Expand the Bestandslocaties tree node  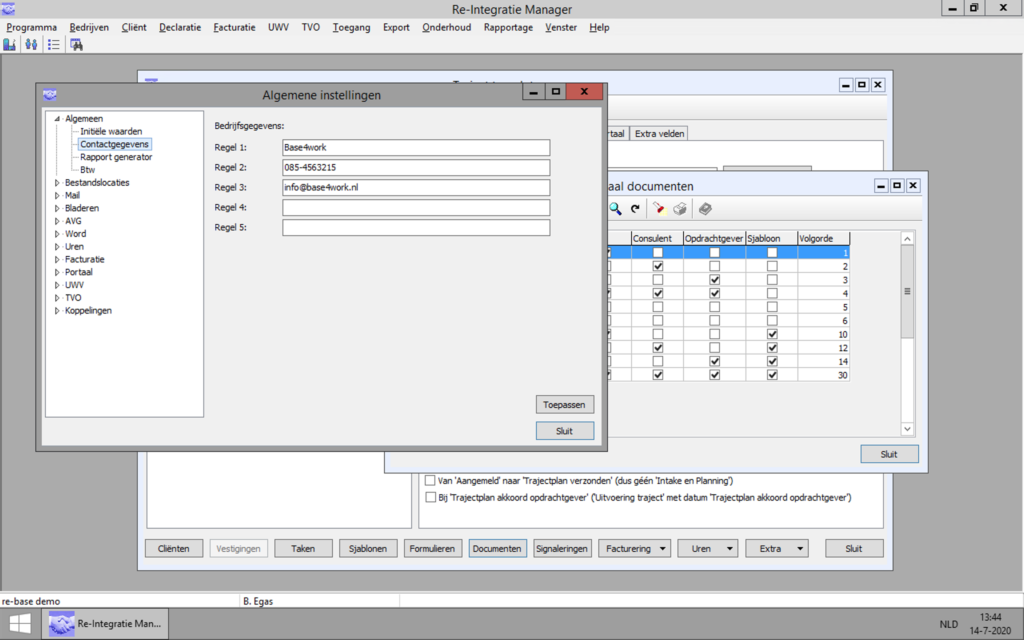tap(57, 183)
